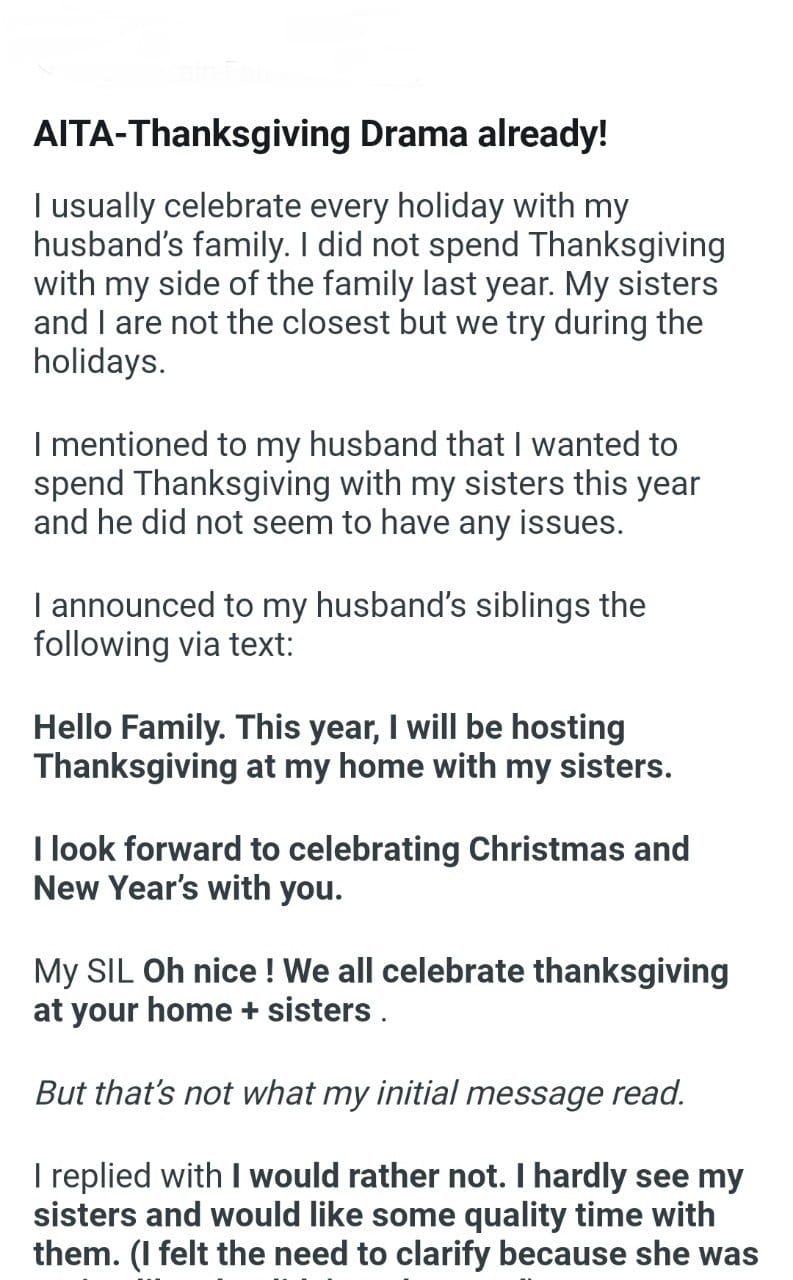Click the faded subreddit name in header

(230, 72)
